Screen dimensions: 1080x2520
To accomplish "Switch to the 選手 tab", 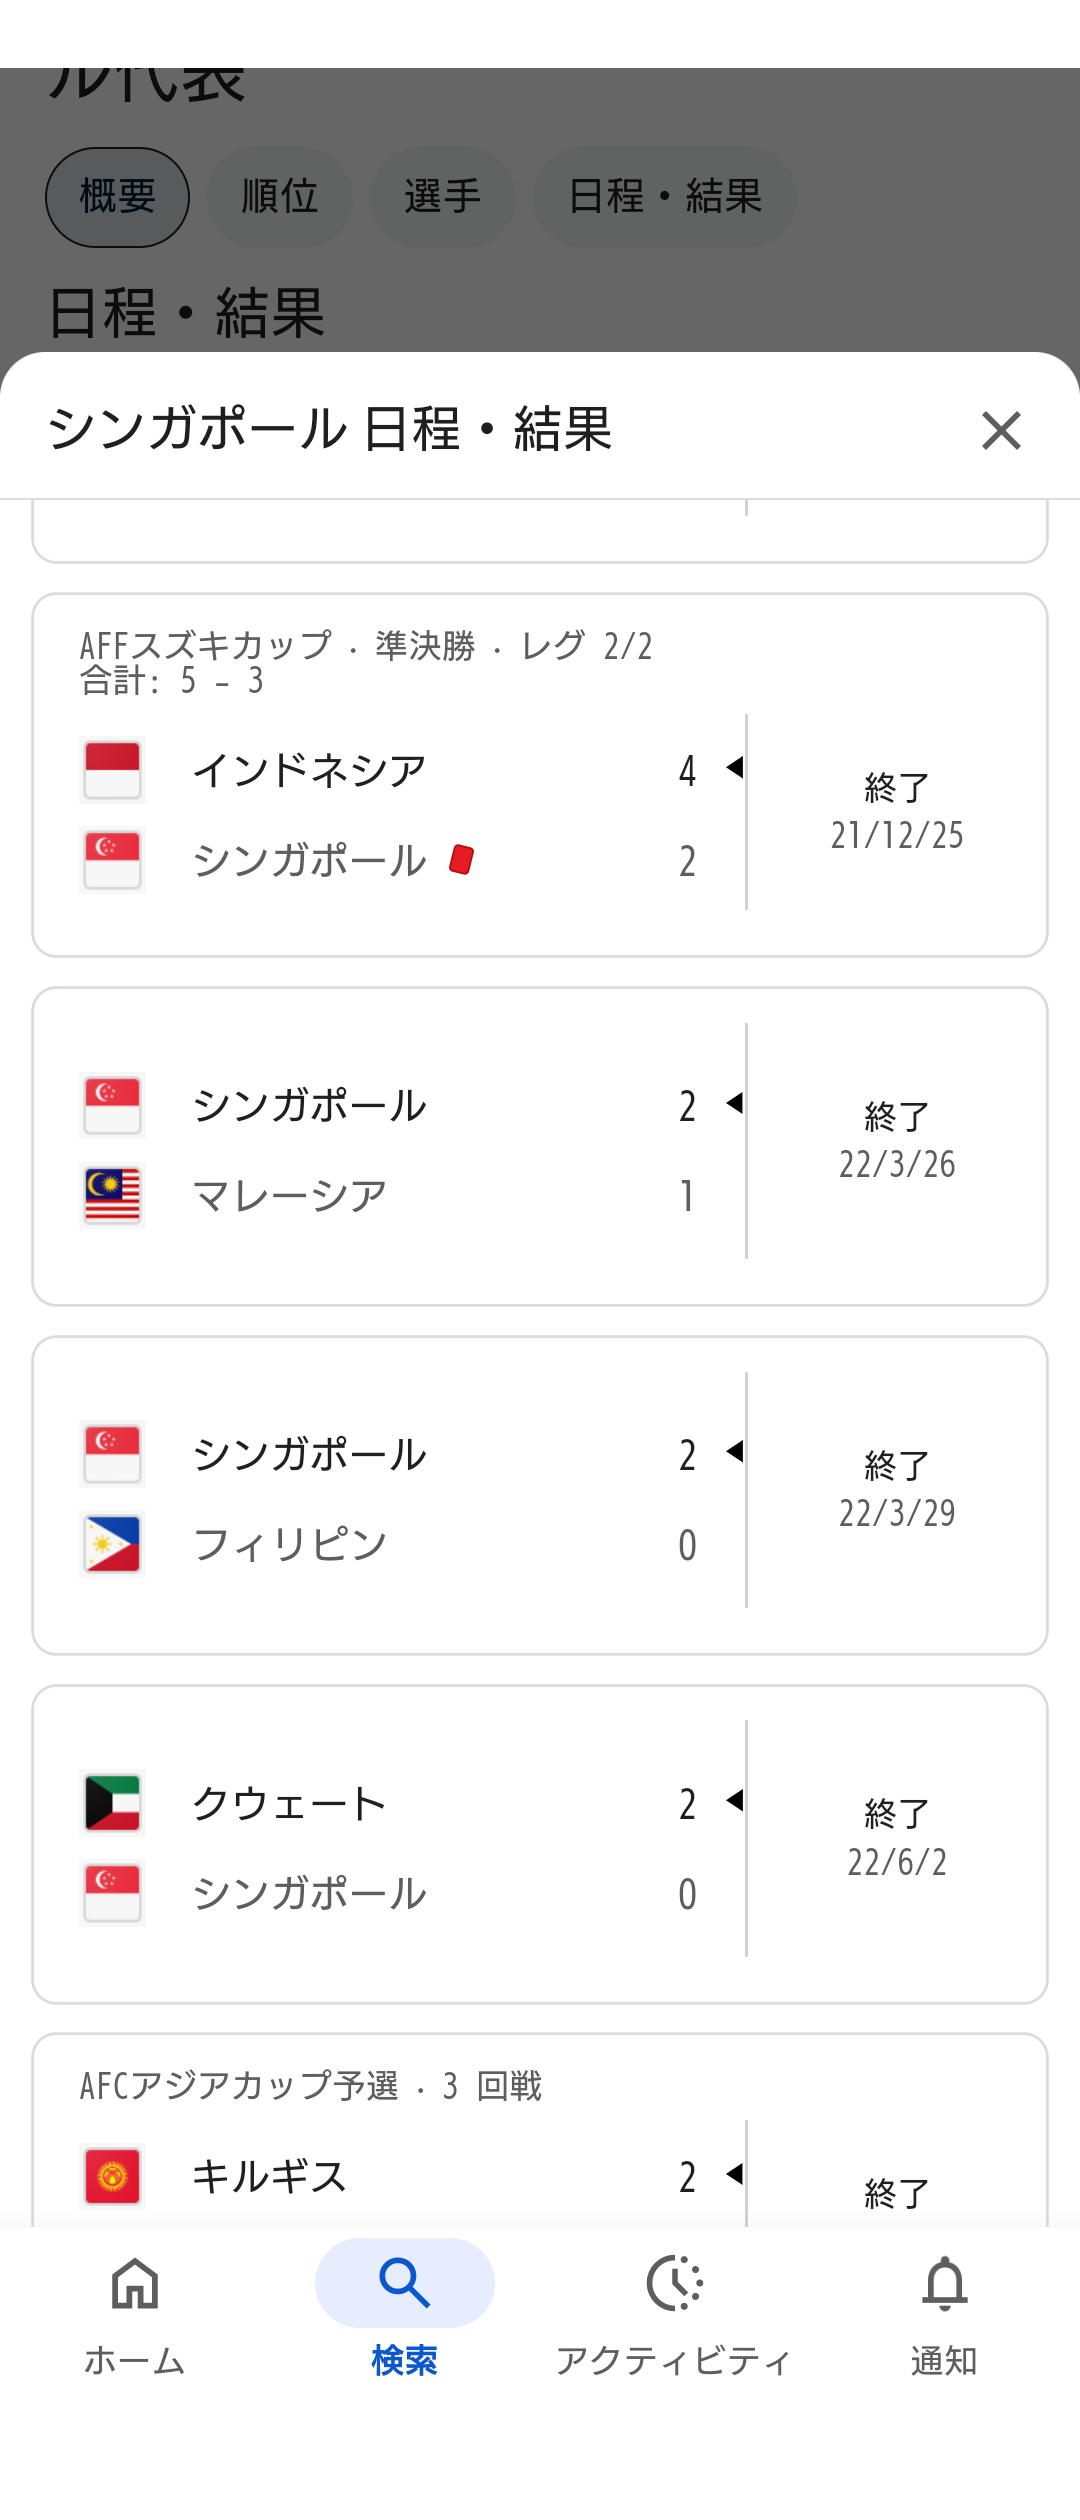I will pyautogui.click(x=442, y=197).
